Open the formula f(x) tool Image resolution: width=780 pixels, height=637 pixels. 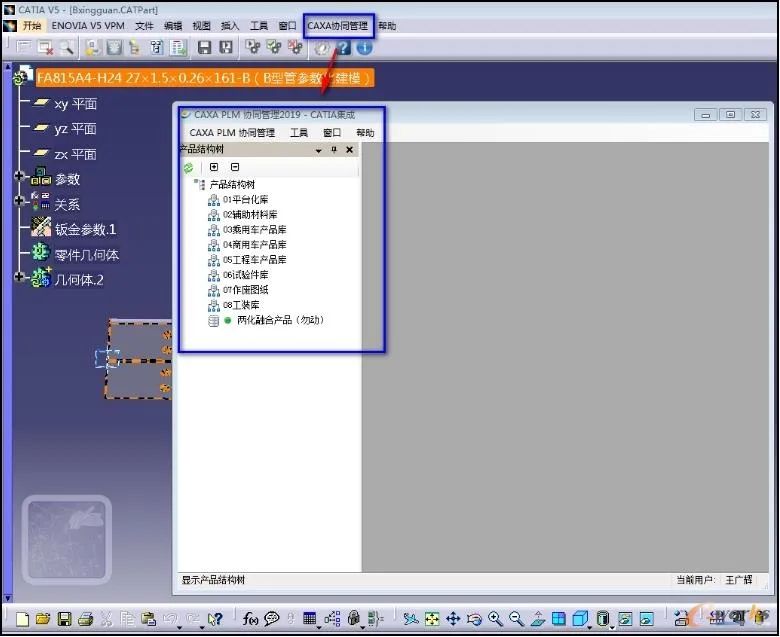click(250, 619)
